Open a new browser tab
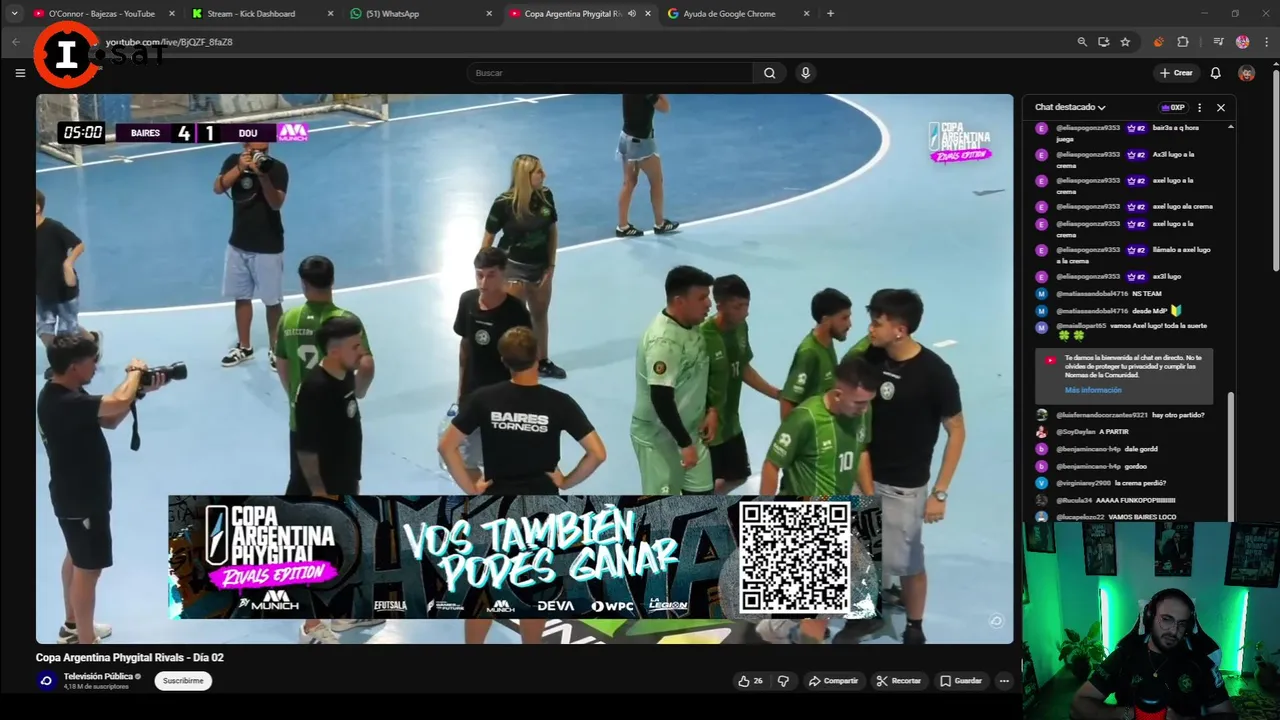The width and height of the screenshot is (1280, 720). click(x=830, y=14)
